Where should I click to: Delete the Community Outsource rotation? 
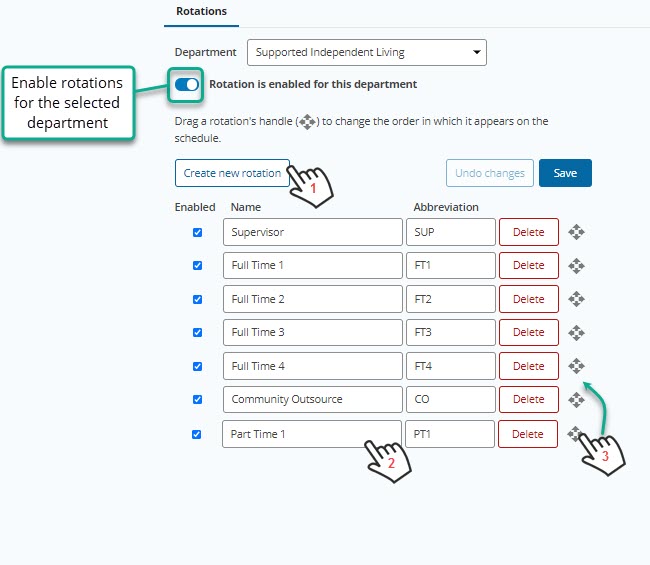pos(529,399)
